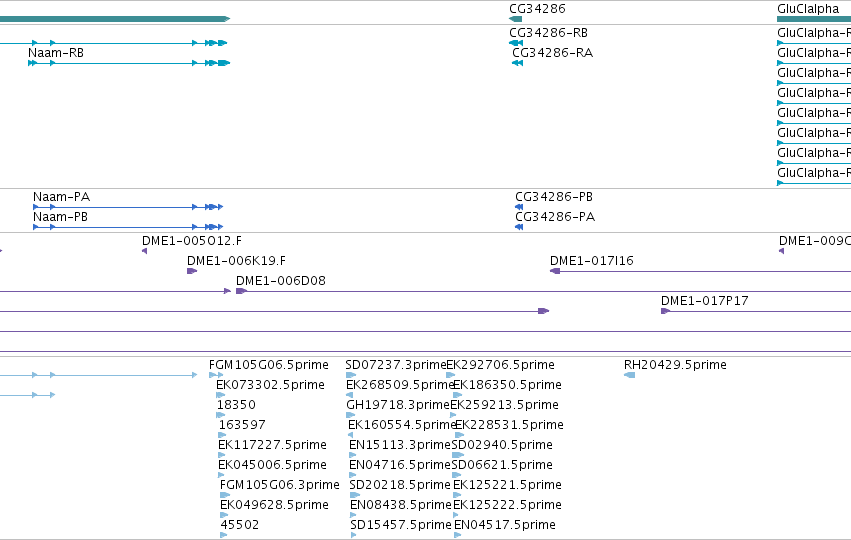This screenshot has height=540, width=851.
Task: Select EST label EK117227.5prime
Action: point(272,445)
